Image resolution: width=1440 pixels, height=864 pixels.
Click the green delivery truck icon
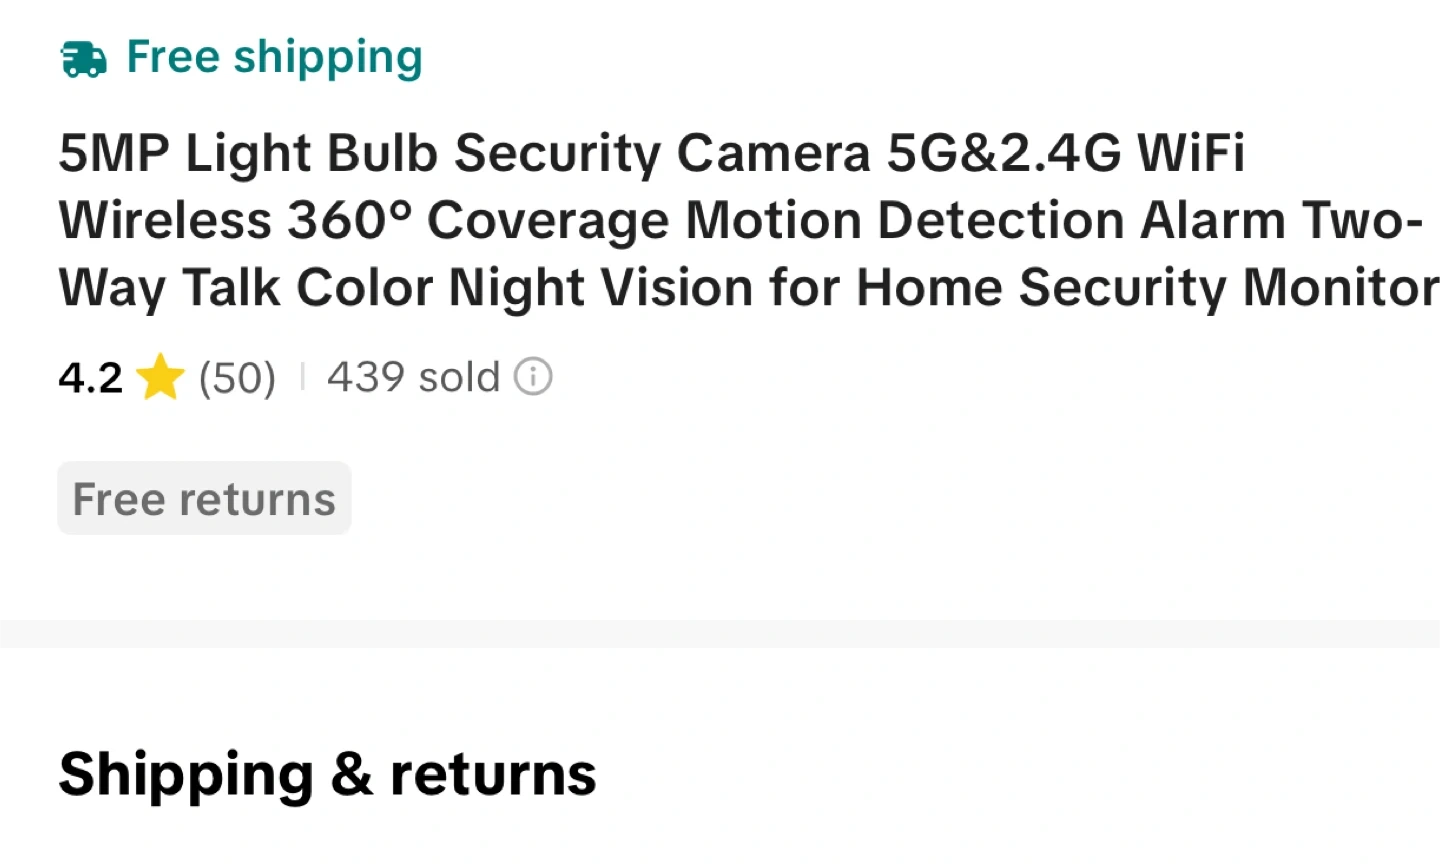click(x=84, y=59)
